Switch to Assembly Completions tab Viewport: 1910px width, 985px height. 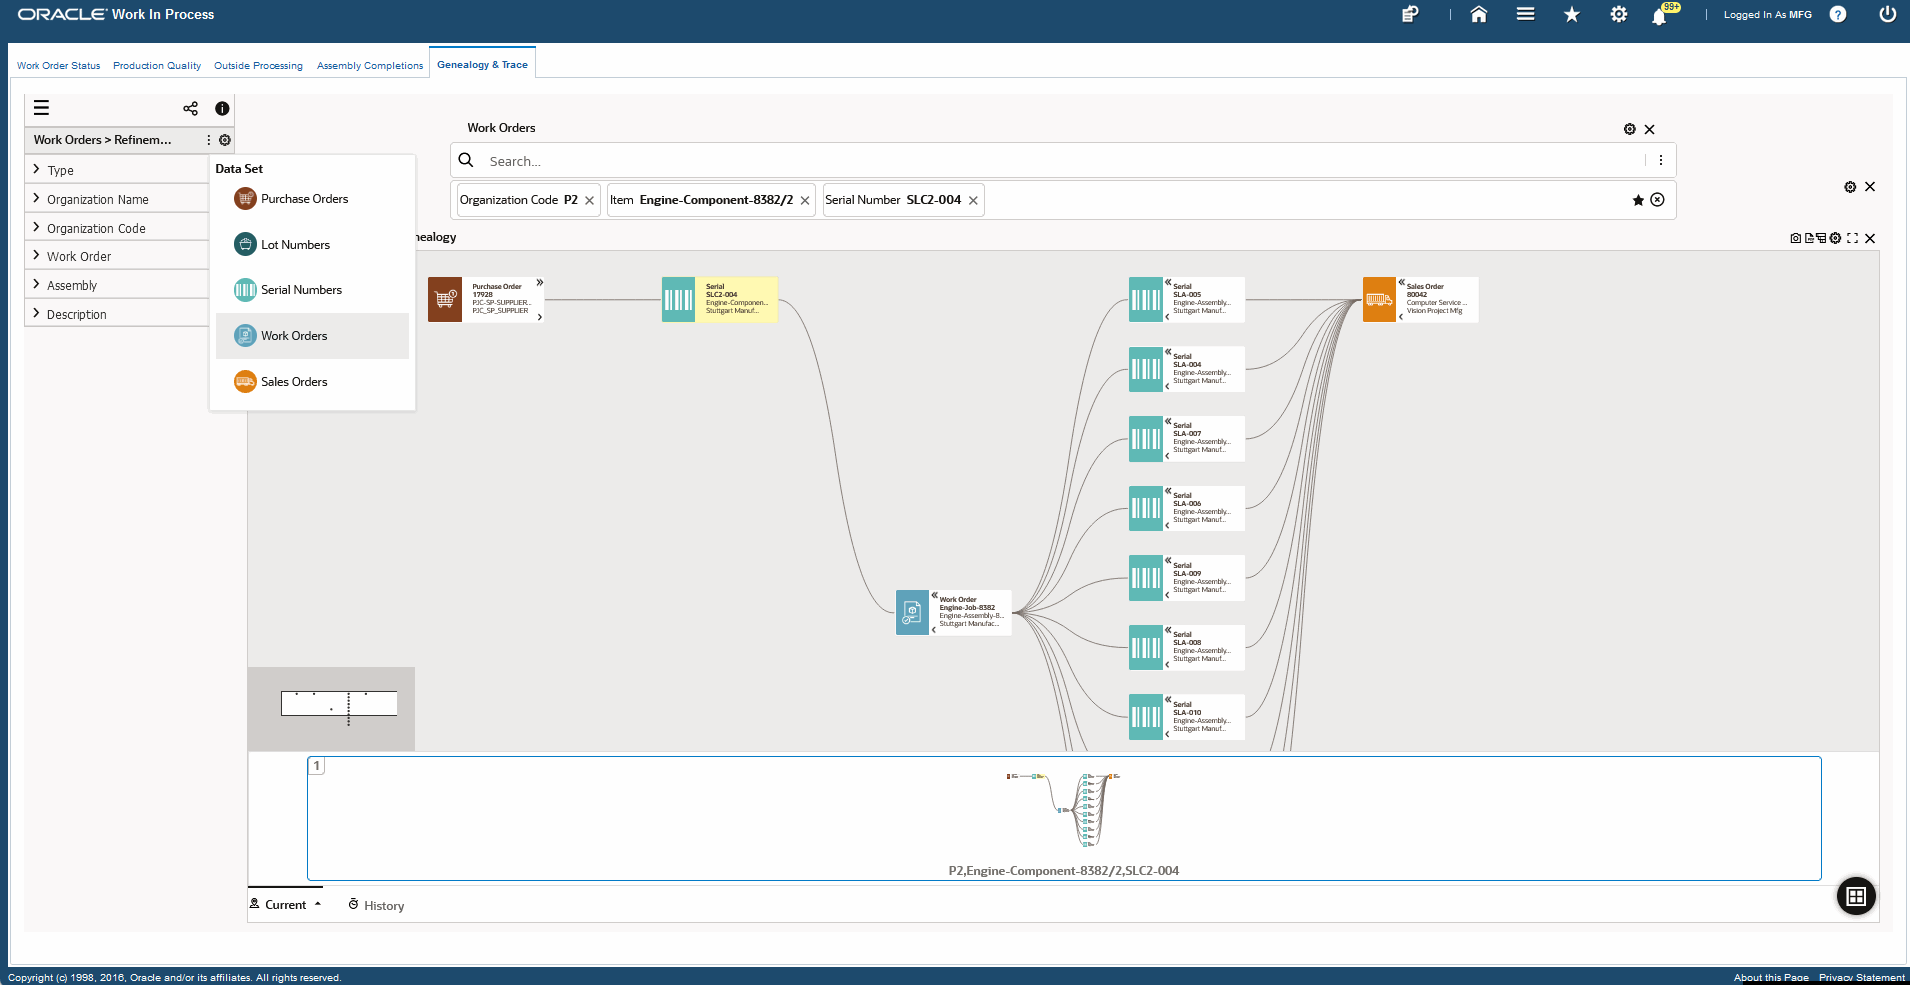(x=370, y=66)
